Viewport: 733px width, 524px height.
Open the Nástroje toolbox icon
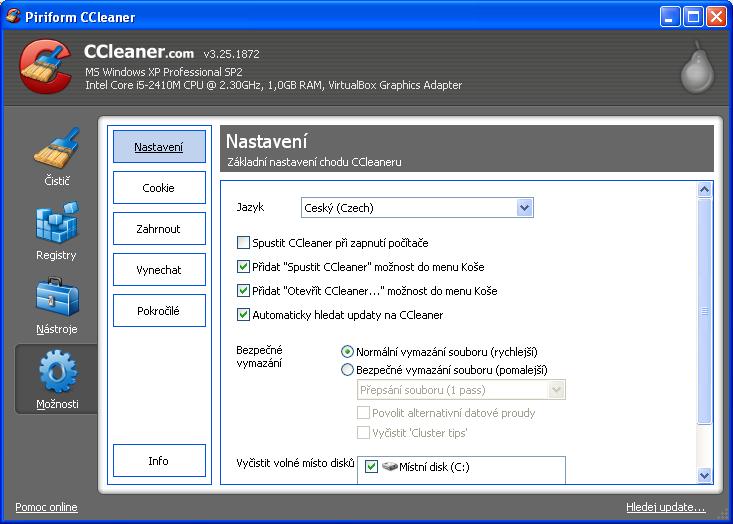tap(56, 299)
